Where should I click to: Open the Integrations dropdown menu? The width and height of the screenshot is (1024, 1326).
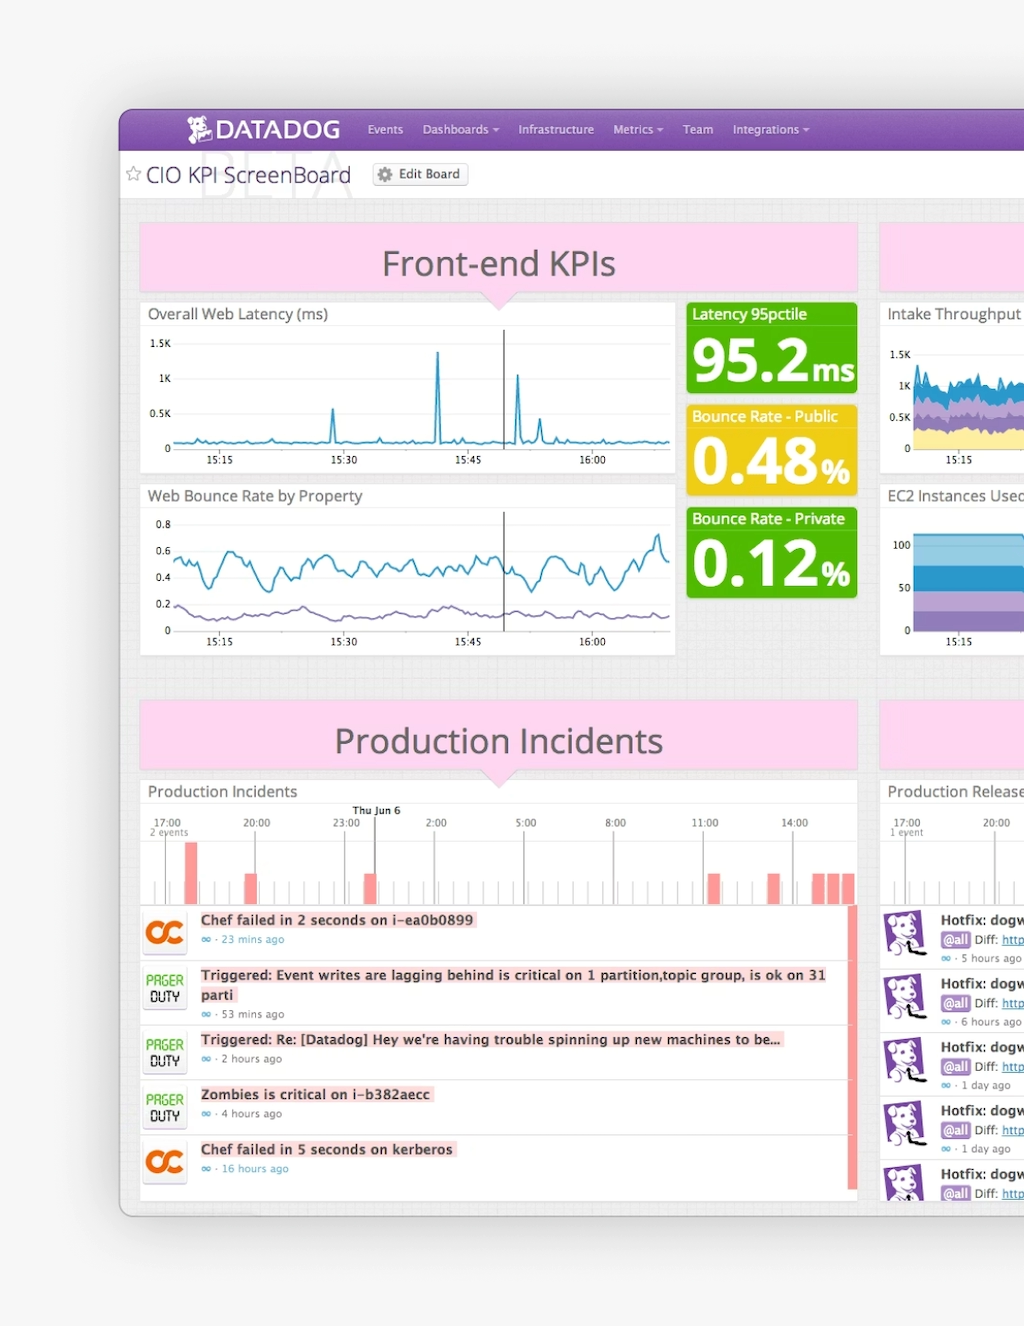pos(770,130)
